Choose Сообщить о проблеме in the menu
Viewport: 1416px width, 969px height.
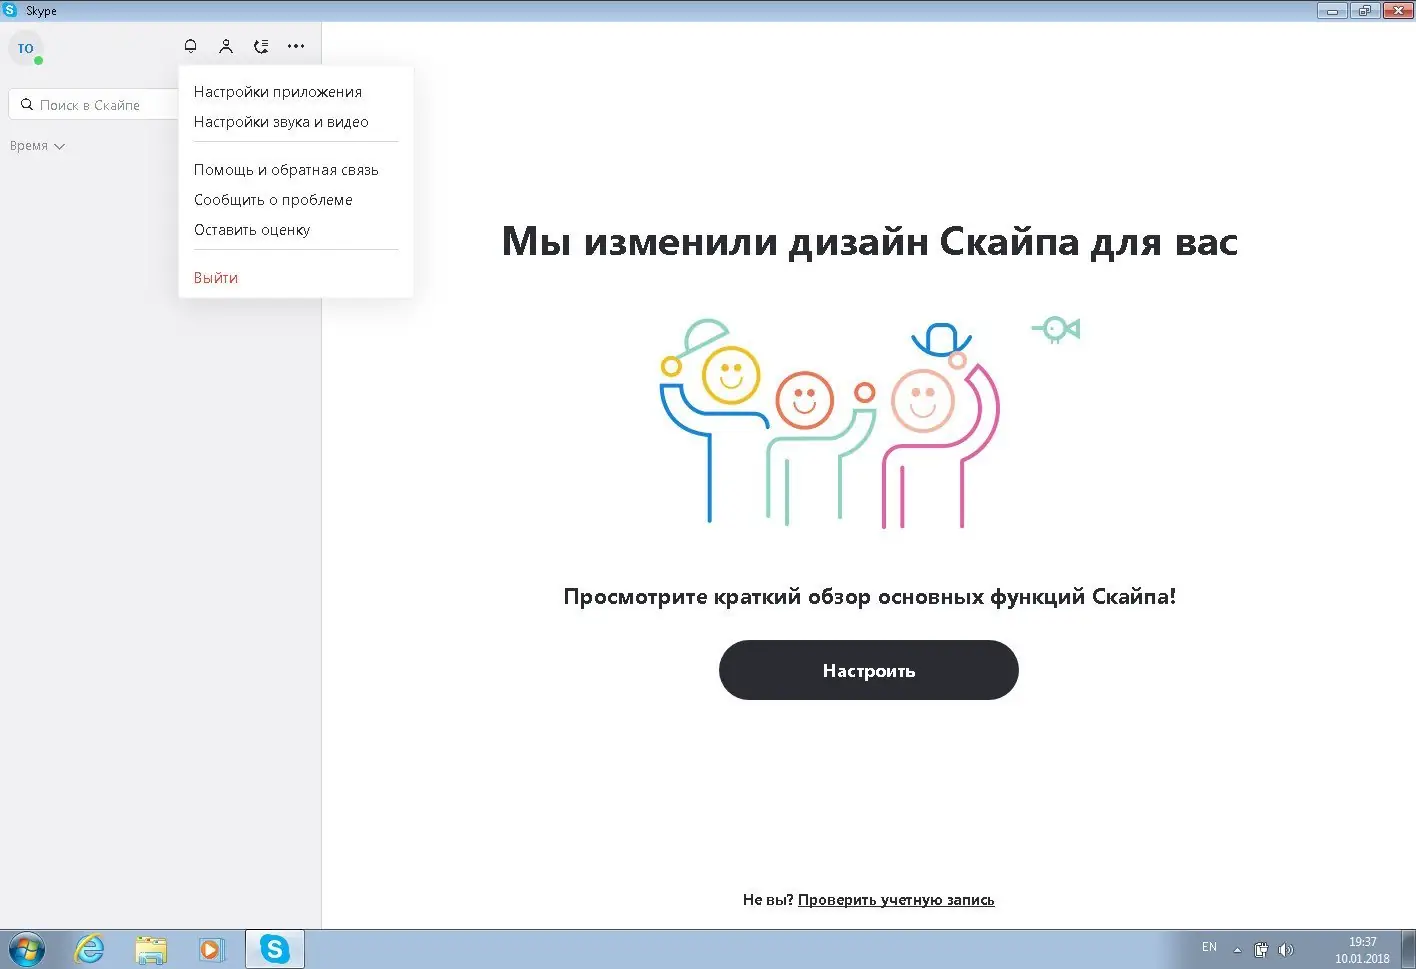tap(273, 199)
